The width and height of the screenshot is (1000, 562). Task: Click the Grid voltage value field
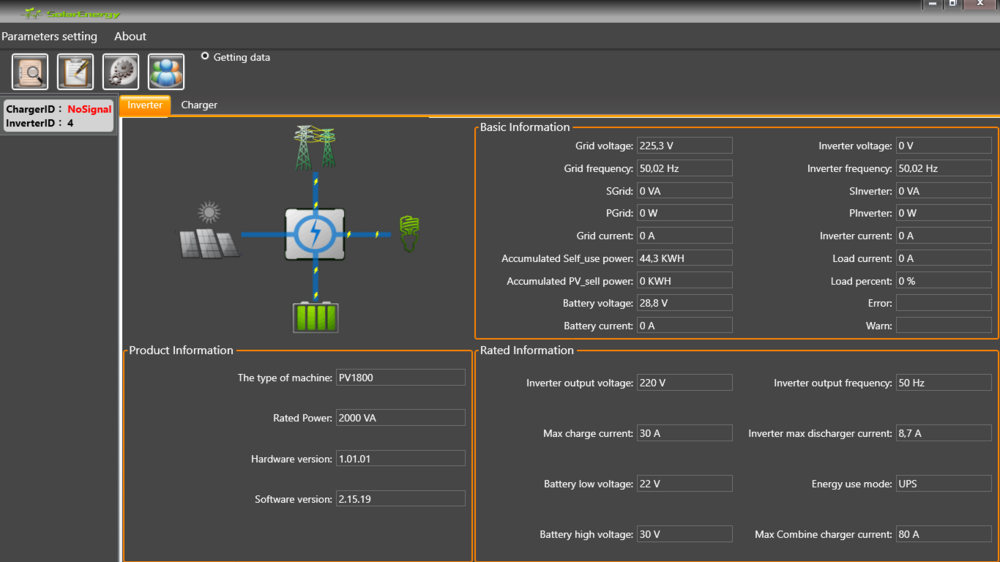(x=684, y=146)
